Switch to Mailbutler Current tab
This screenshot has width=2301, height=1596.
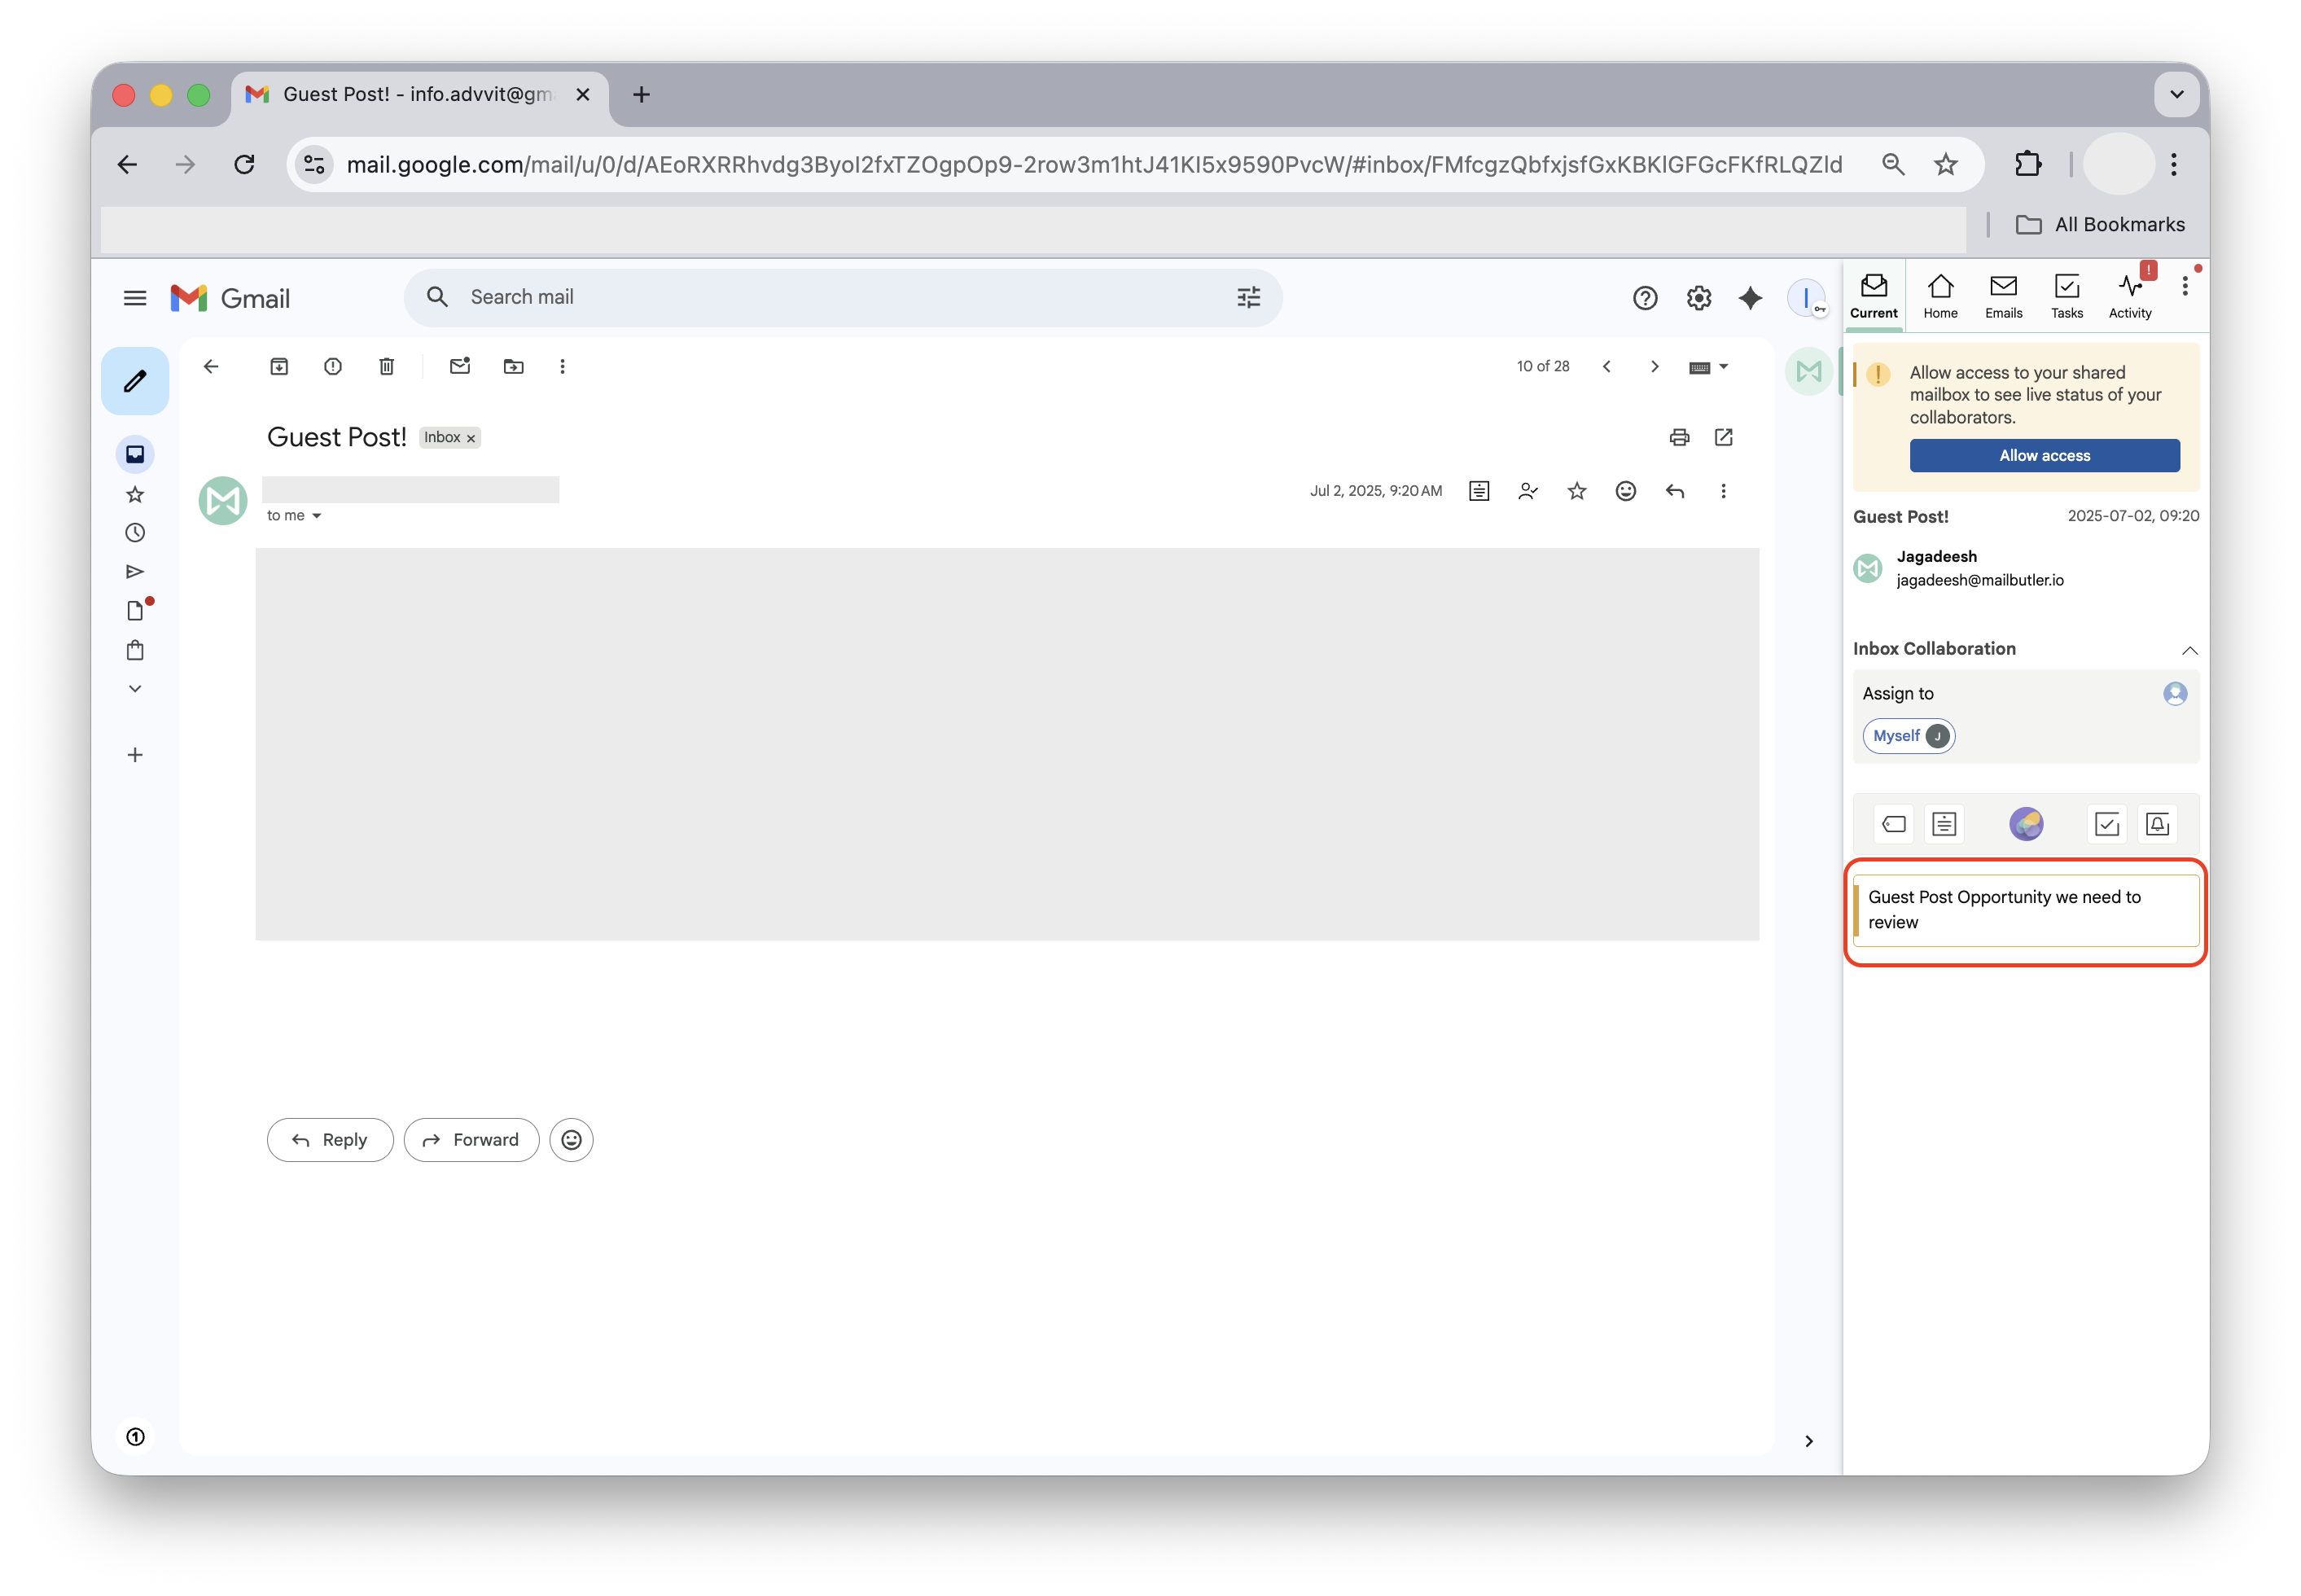(x=1873, y=297)
